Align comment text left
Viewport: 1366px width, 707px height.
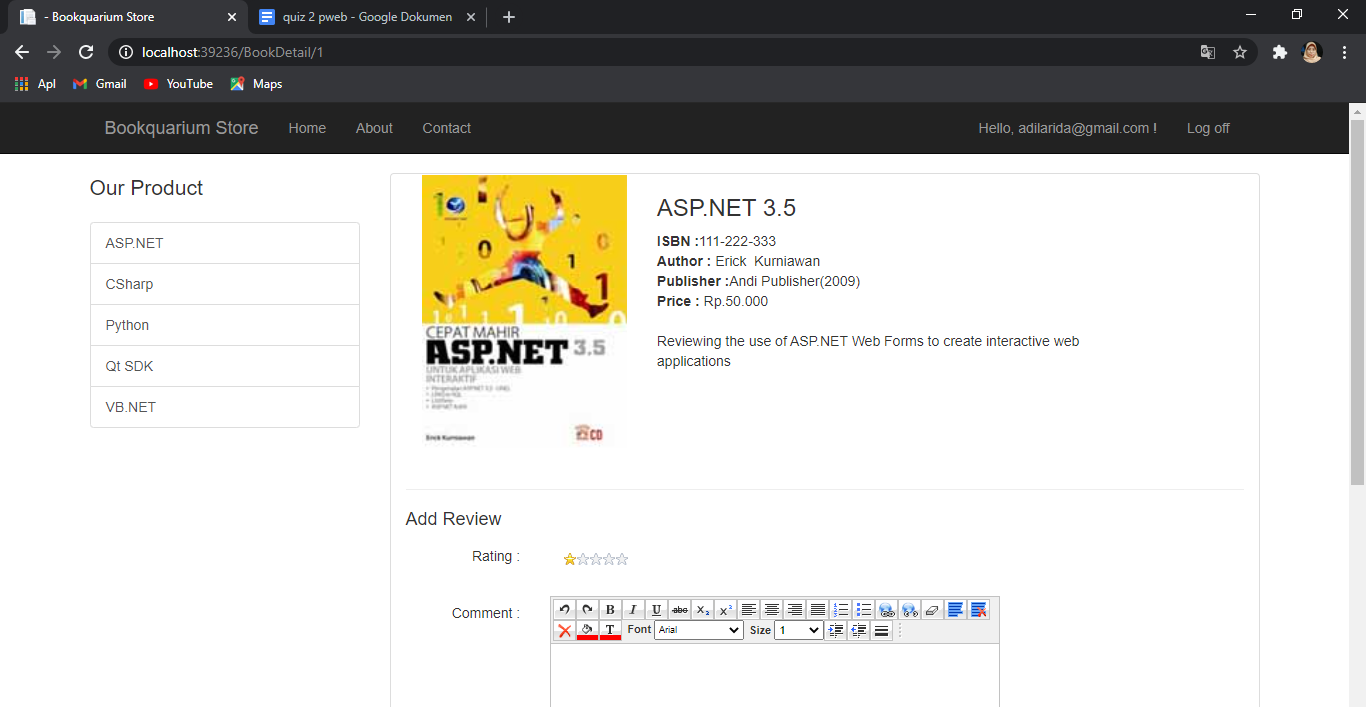(749, 610)
